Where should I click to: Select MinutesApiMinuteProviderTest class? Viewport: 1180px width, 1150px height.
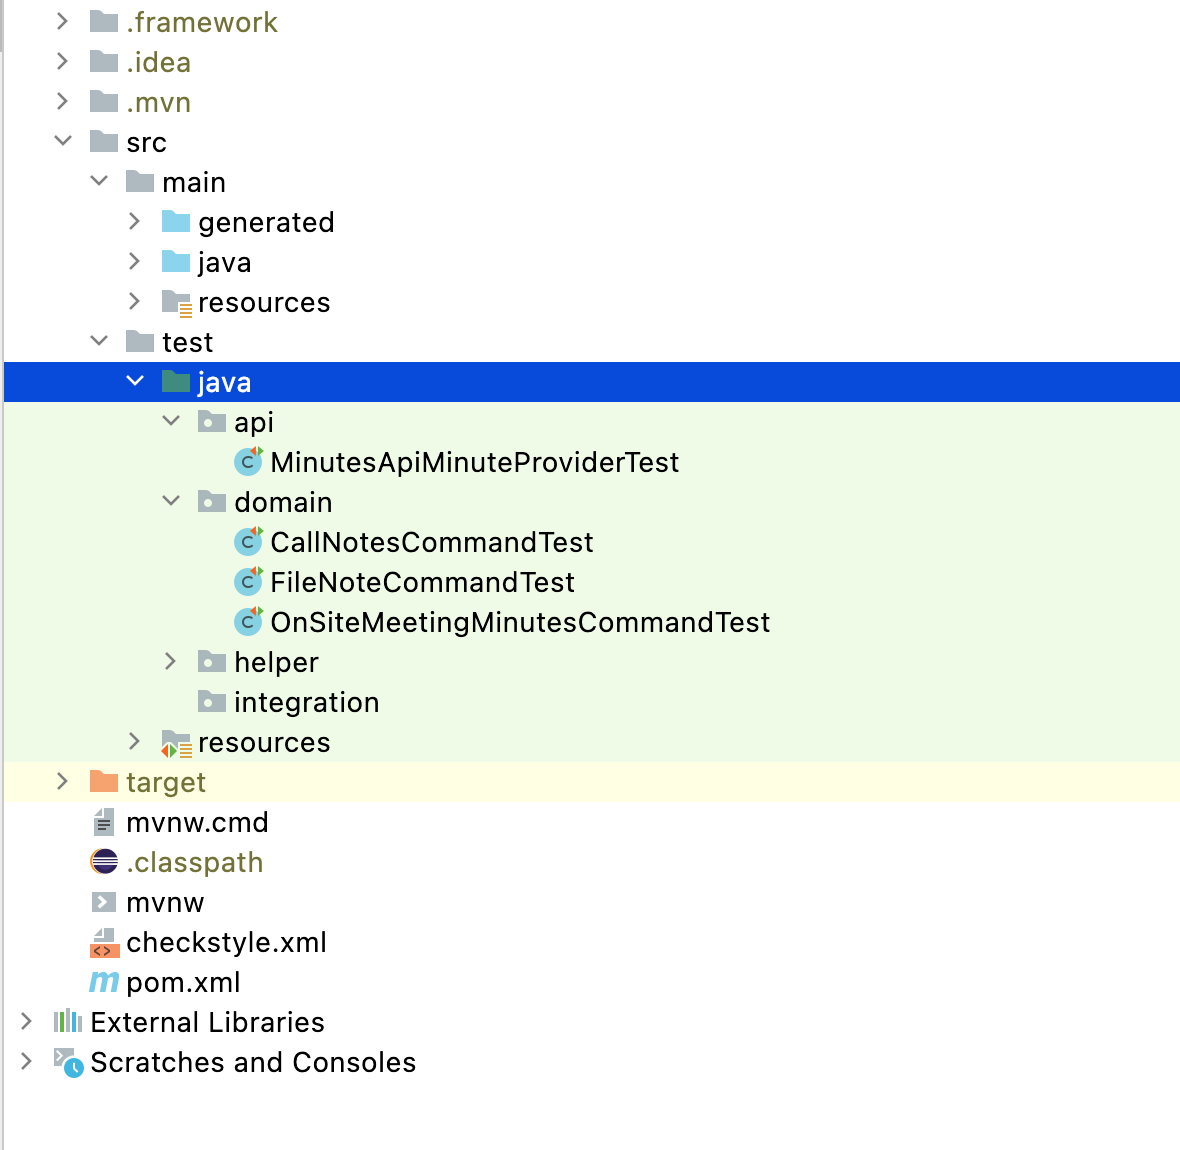(x=474, y=462)
